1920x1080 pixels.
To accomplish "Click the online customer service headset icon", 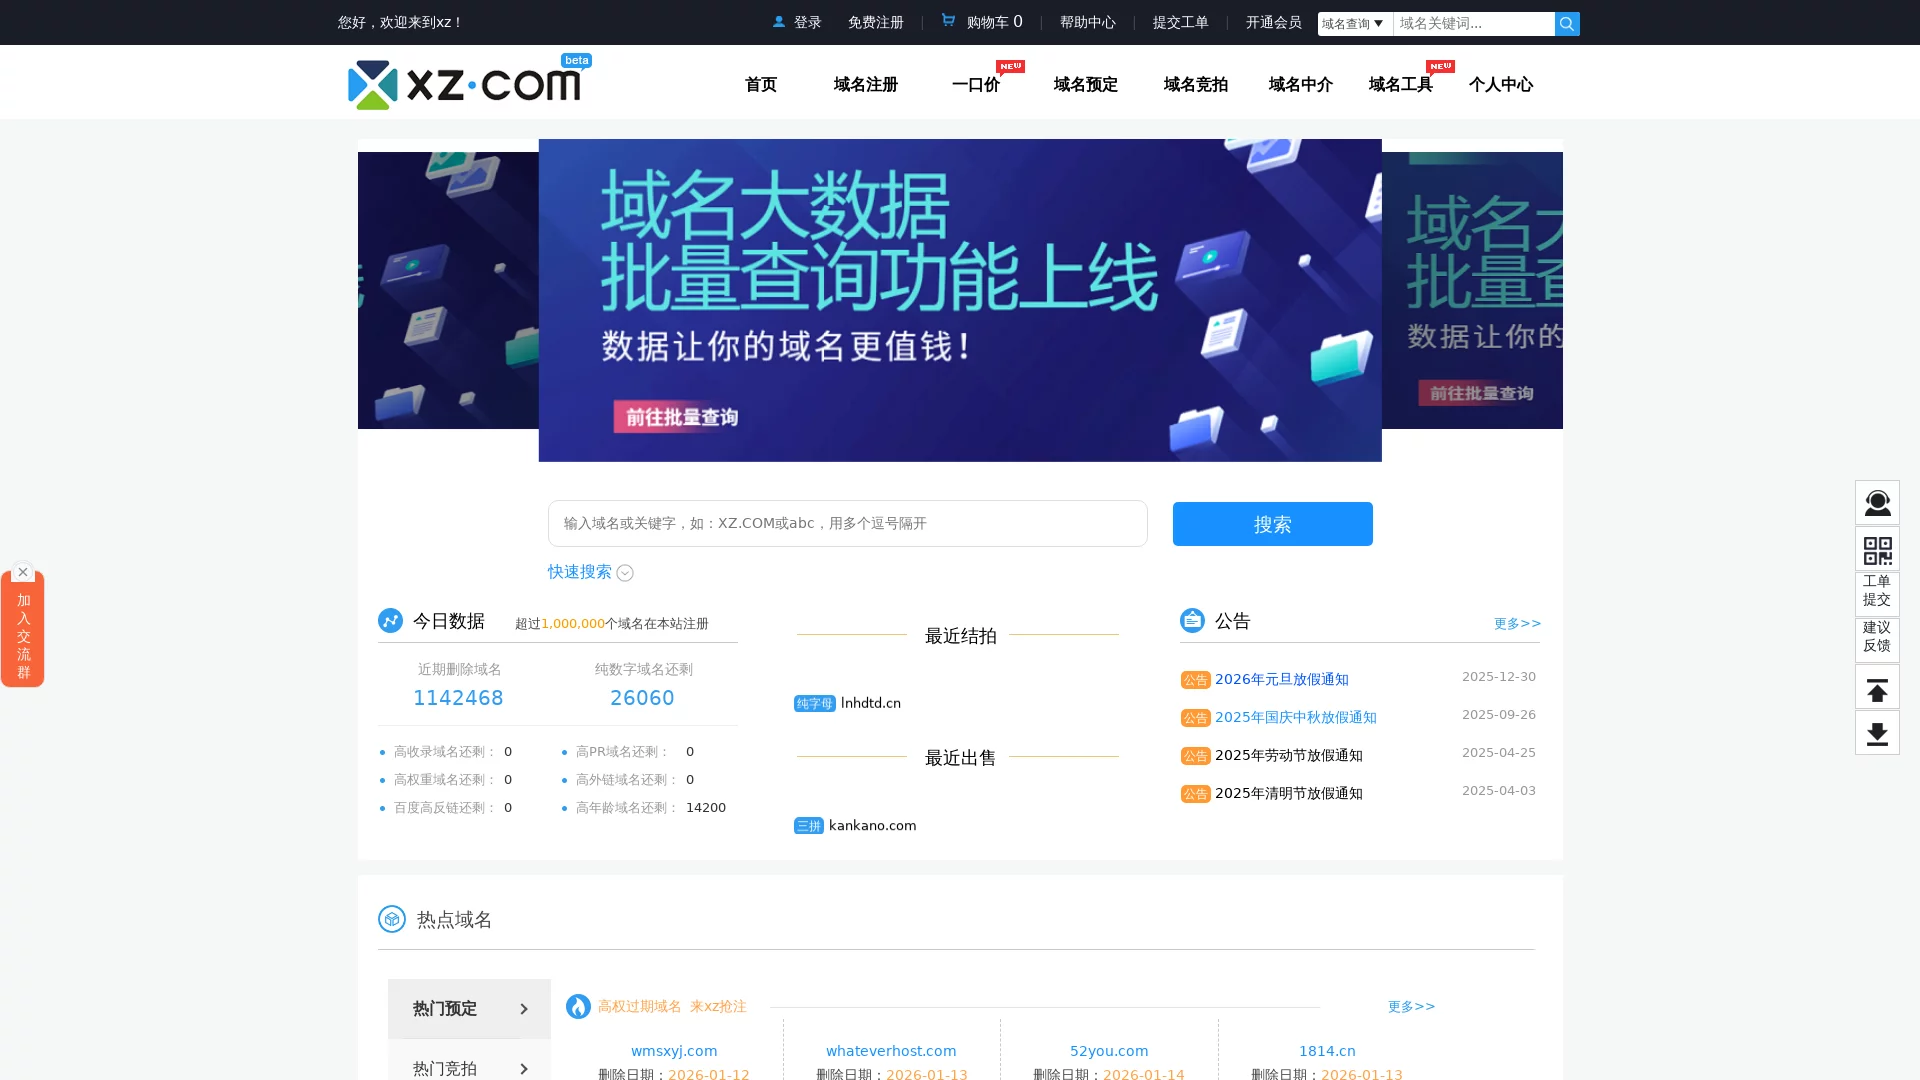I will tap(1877, 503).
